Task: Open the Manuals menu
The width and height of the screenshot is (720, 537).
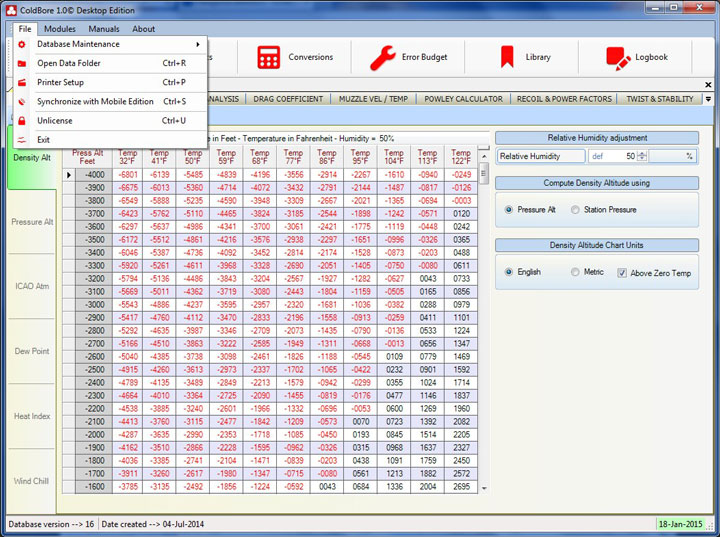Action: pyautogui.click(x=104, y=29)
